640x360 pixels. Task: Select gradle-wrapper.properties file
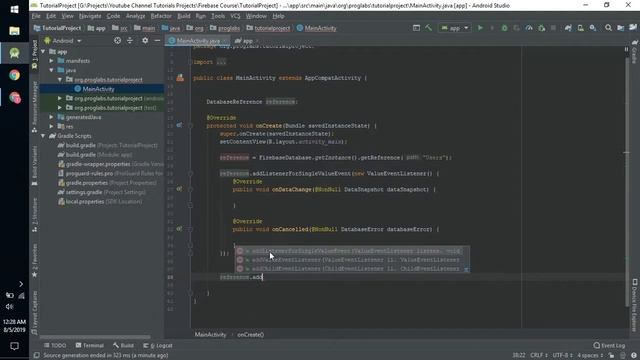[x=110, y=164]
